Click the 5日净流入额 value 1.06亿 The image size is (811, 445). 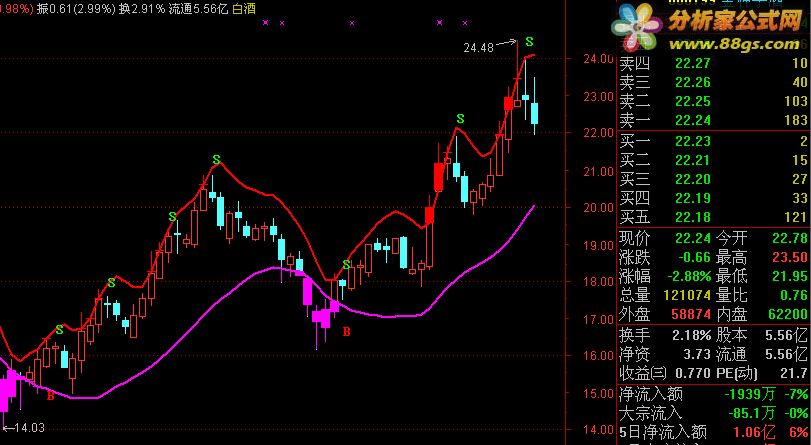[x=754, y=432]
